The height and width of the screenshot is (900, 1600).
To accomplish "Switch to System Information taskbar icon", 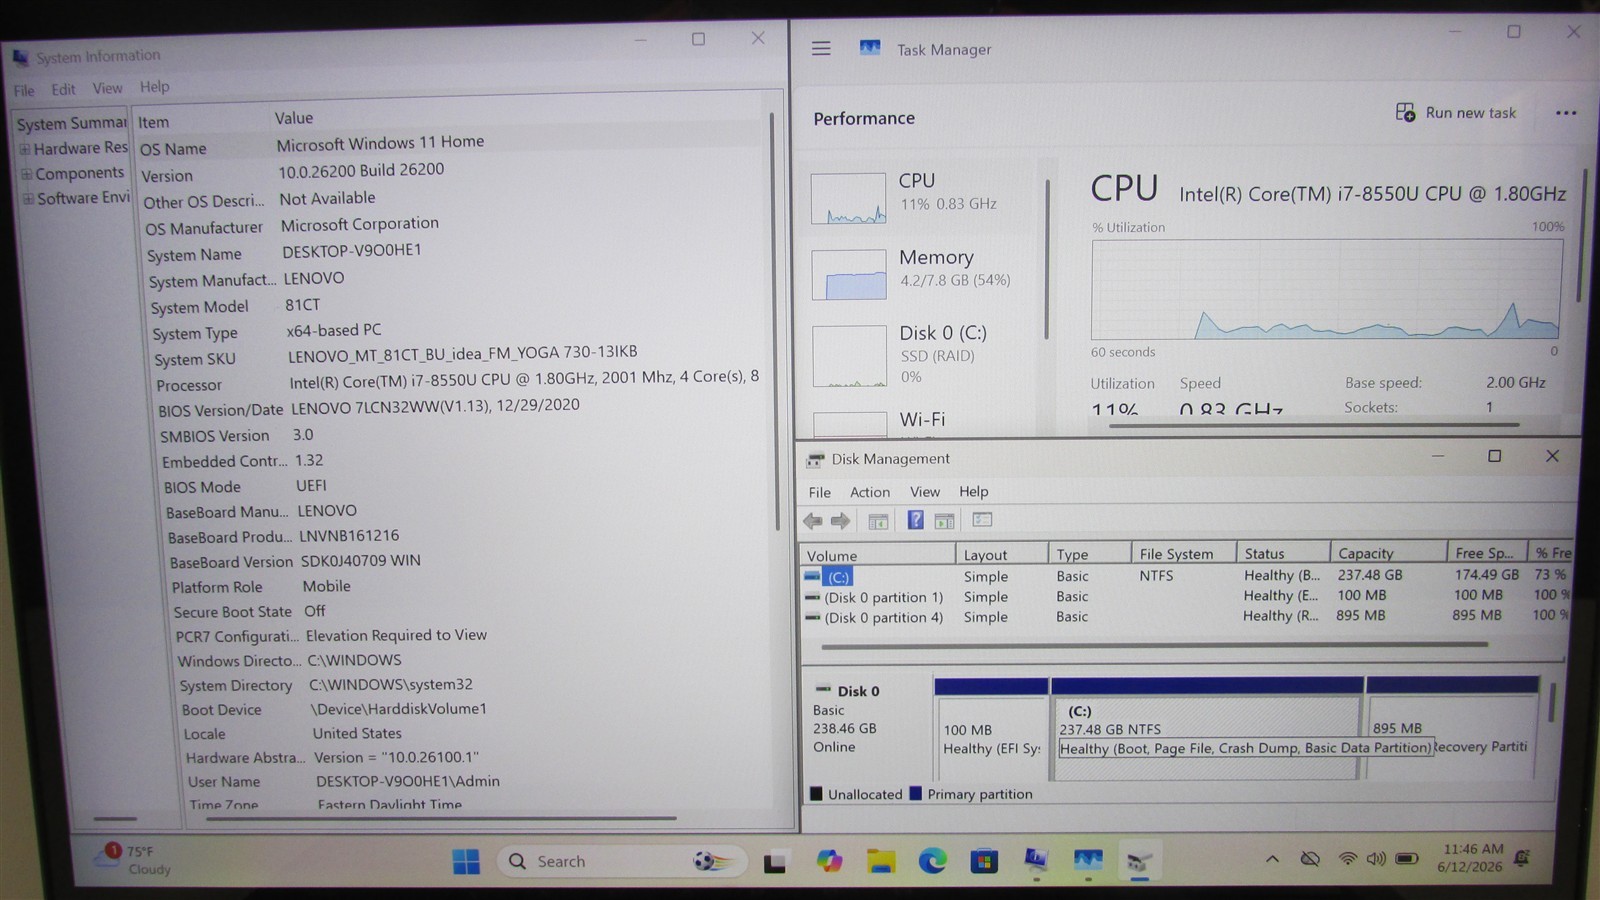I will 1036,860.
